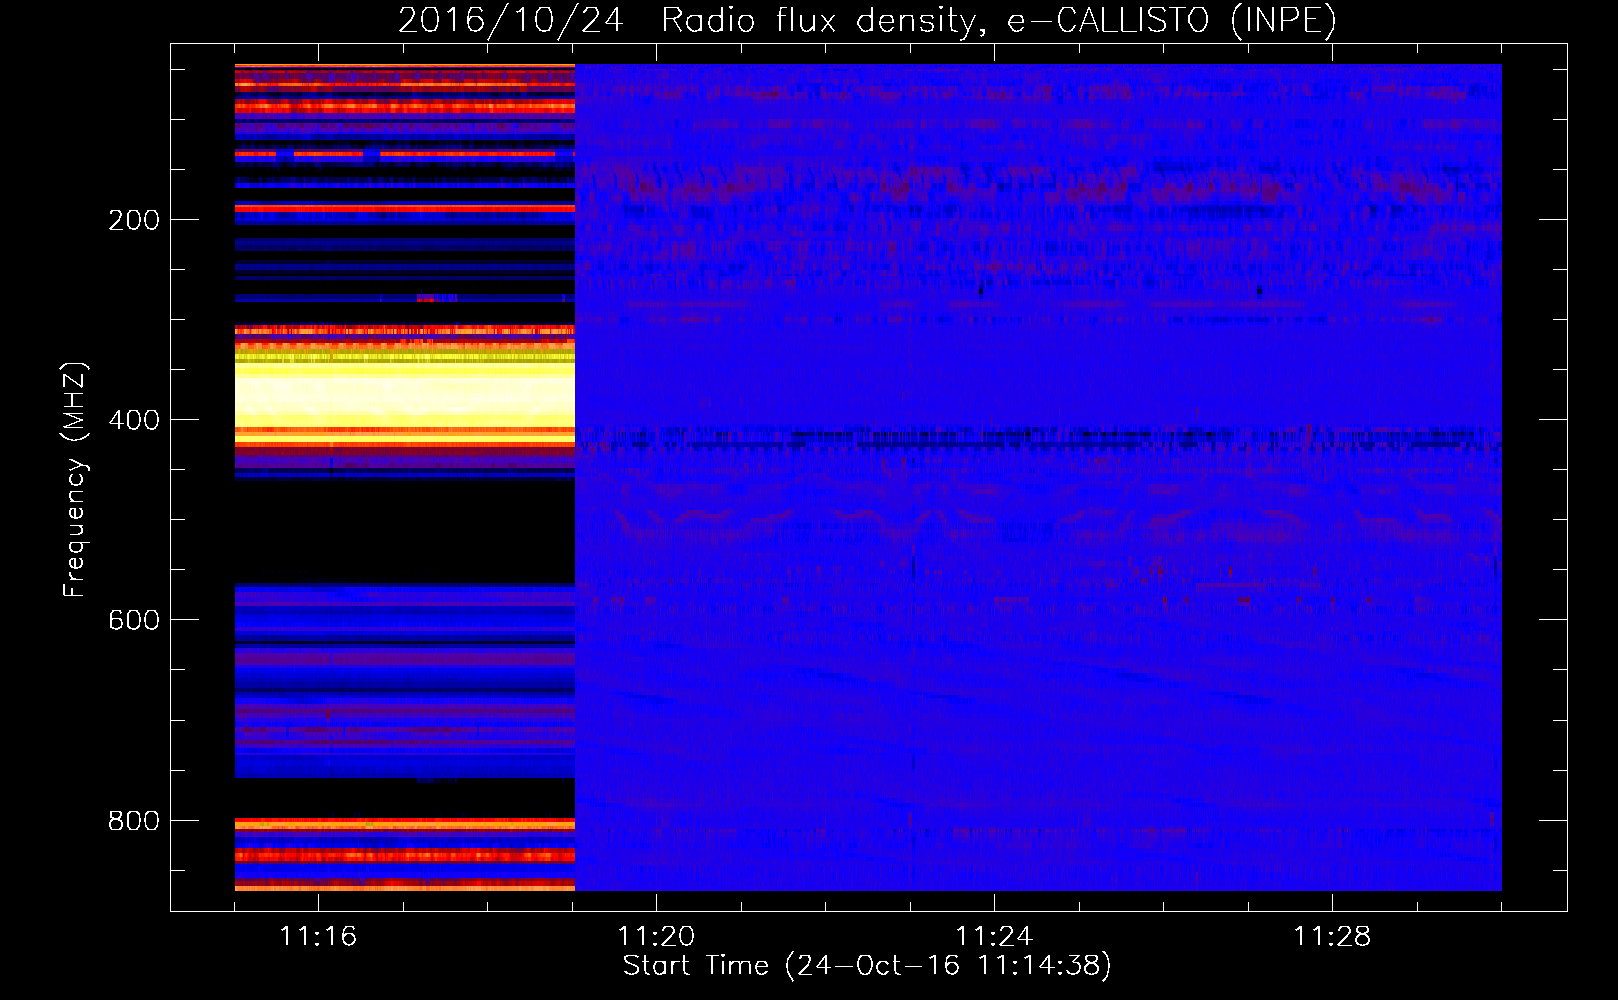Viewport: 1618px width, 1000px height.
Task: Click the 11:20 time tick label
Action: 656,936
